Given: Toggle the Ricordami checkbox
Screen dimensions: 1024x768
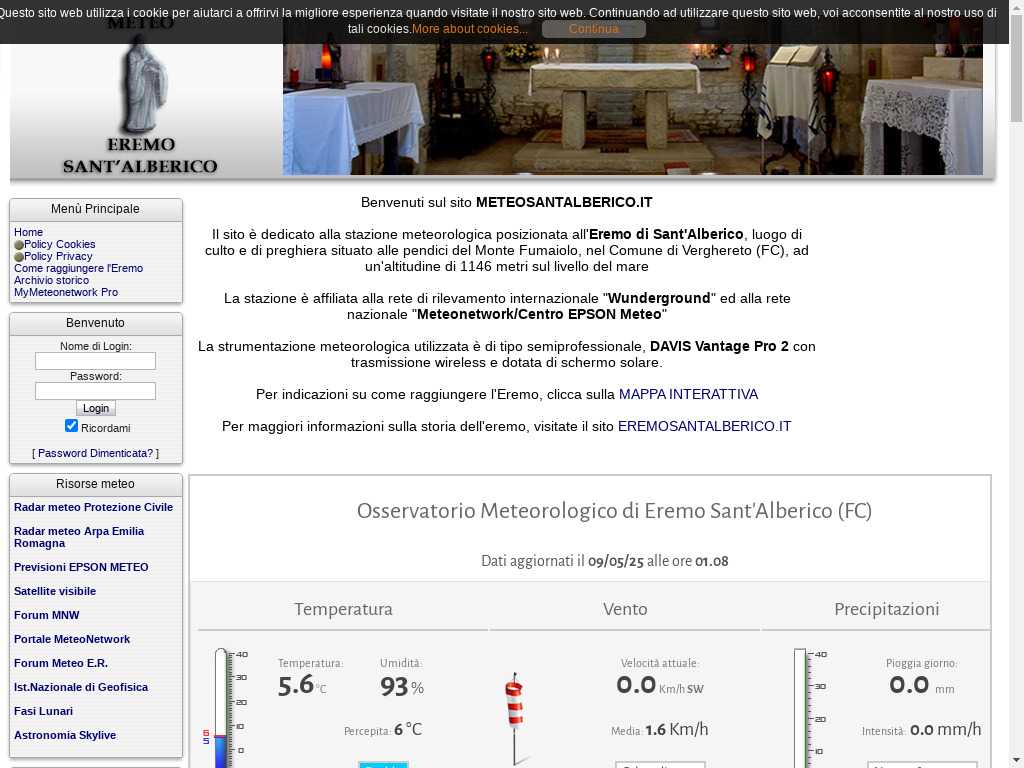Looking at the screenshot, I should tap(71, 426).
